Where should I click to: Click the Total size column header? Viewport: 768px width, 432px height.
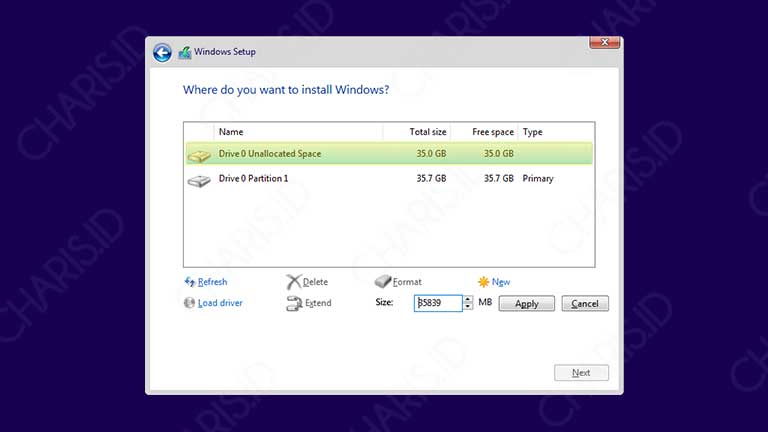417,132
